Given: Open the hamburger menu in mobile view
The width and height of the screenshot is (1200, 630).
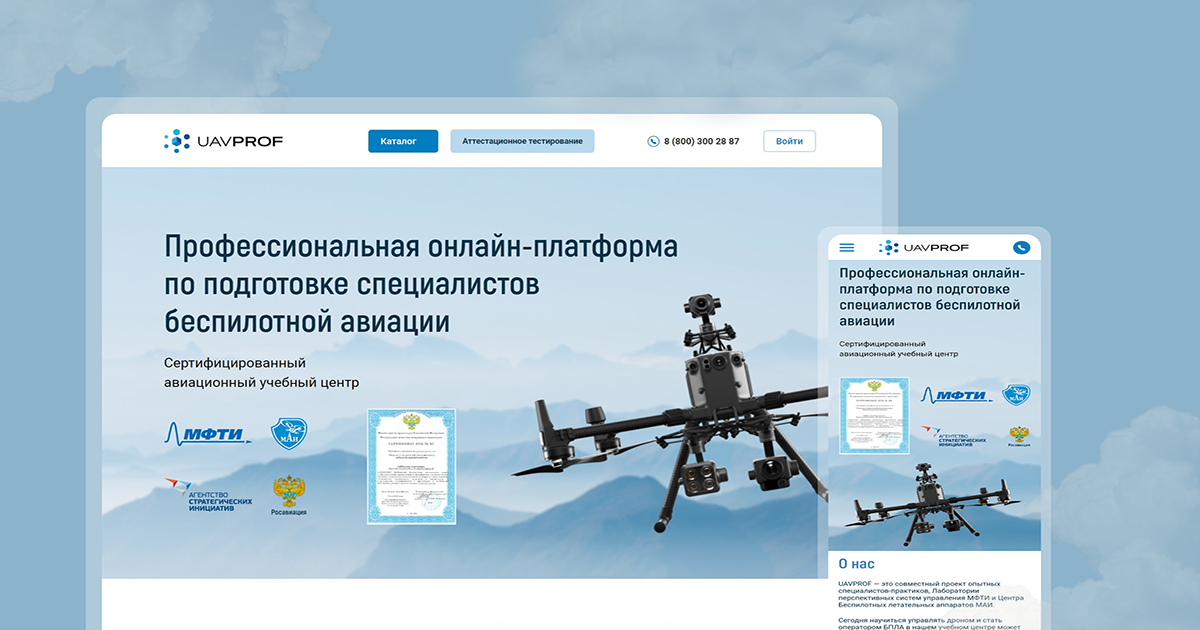Looking at the screenshot, I should (x=847, y=247).
